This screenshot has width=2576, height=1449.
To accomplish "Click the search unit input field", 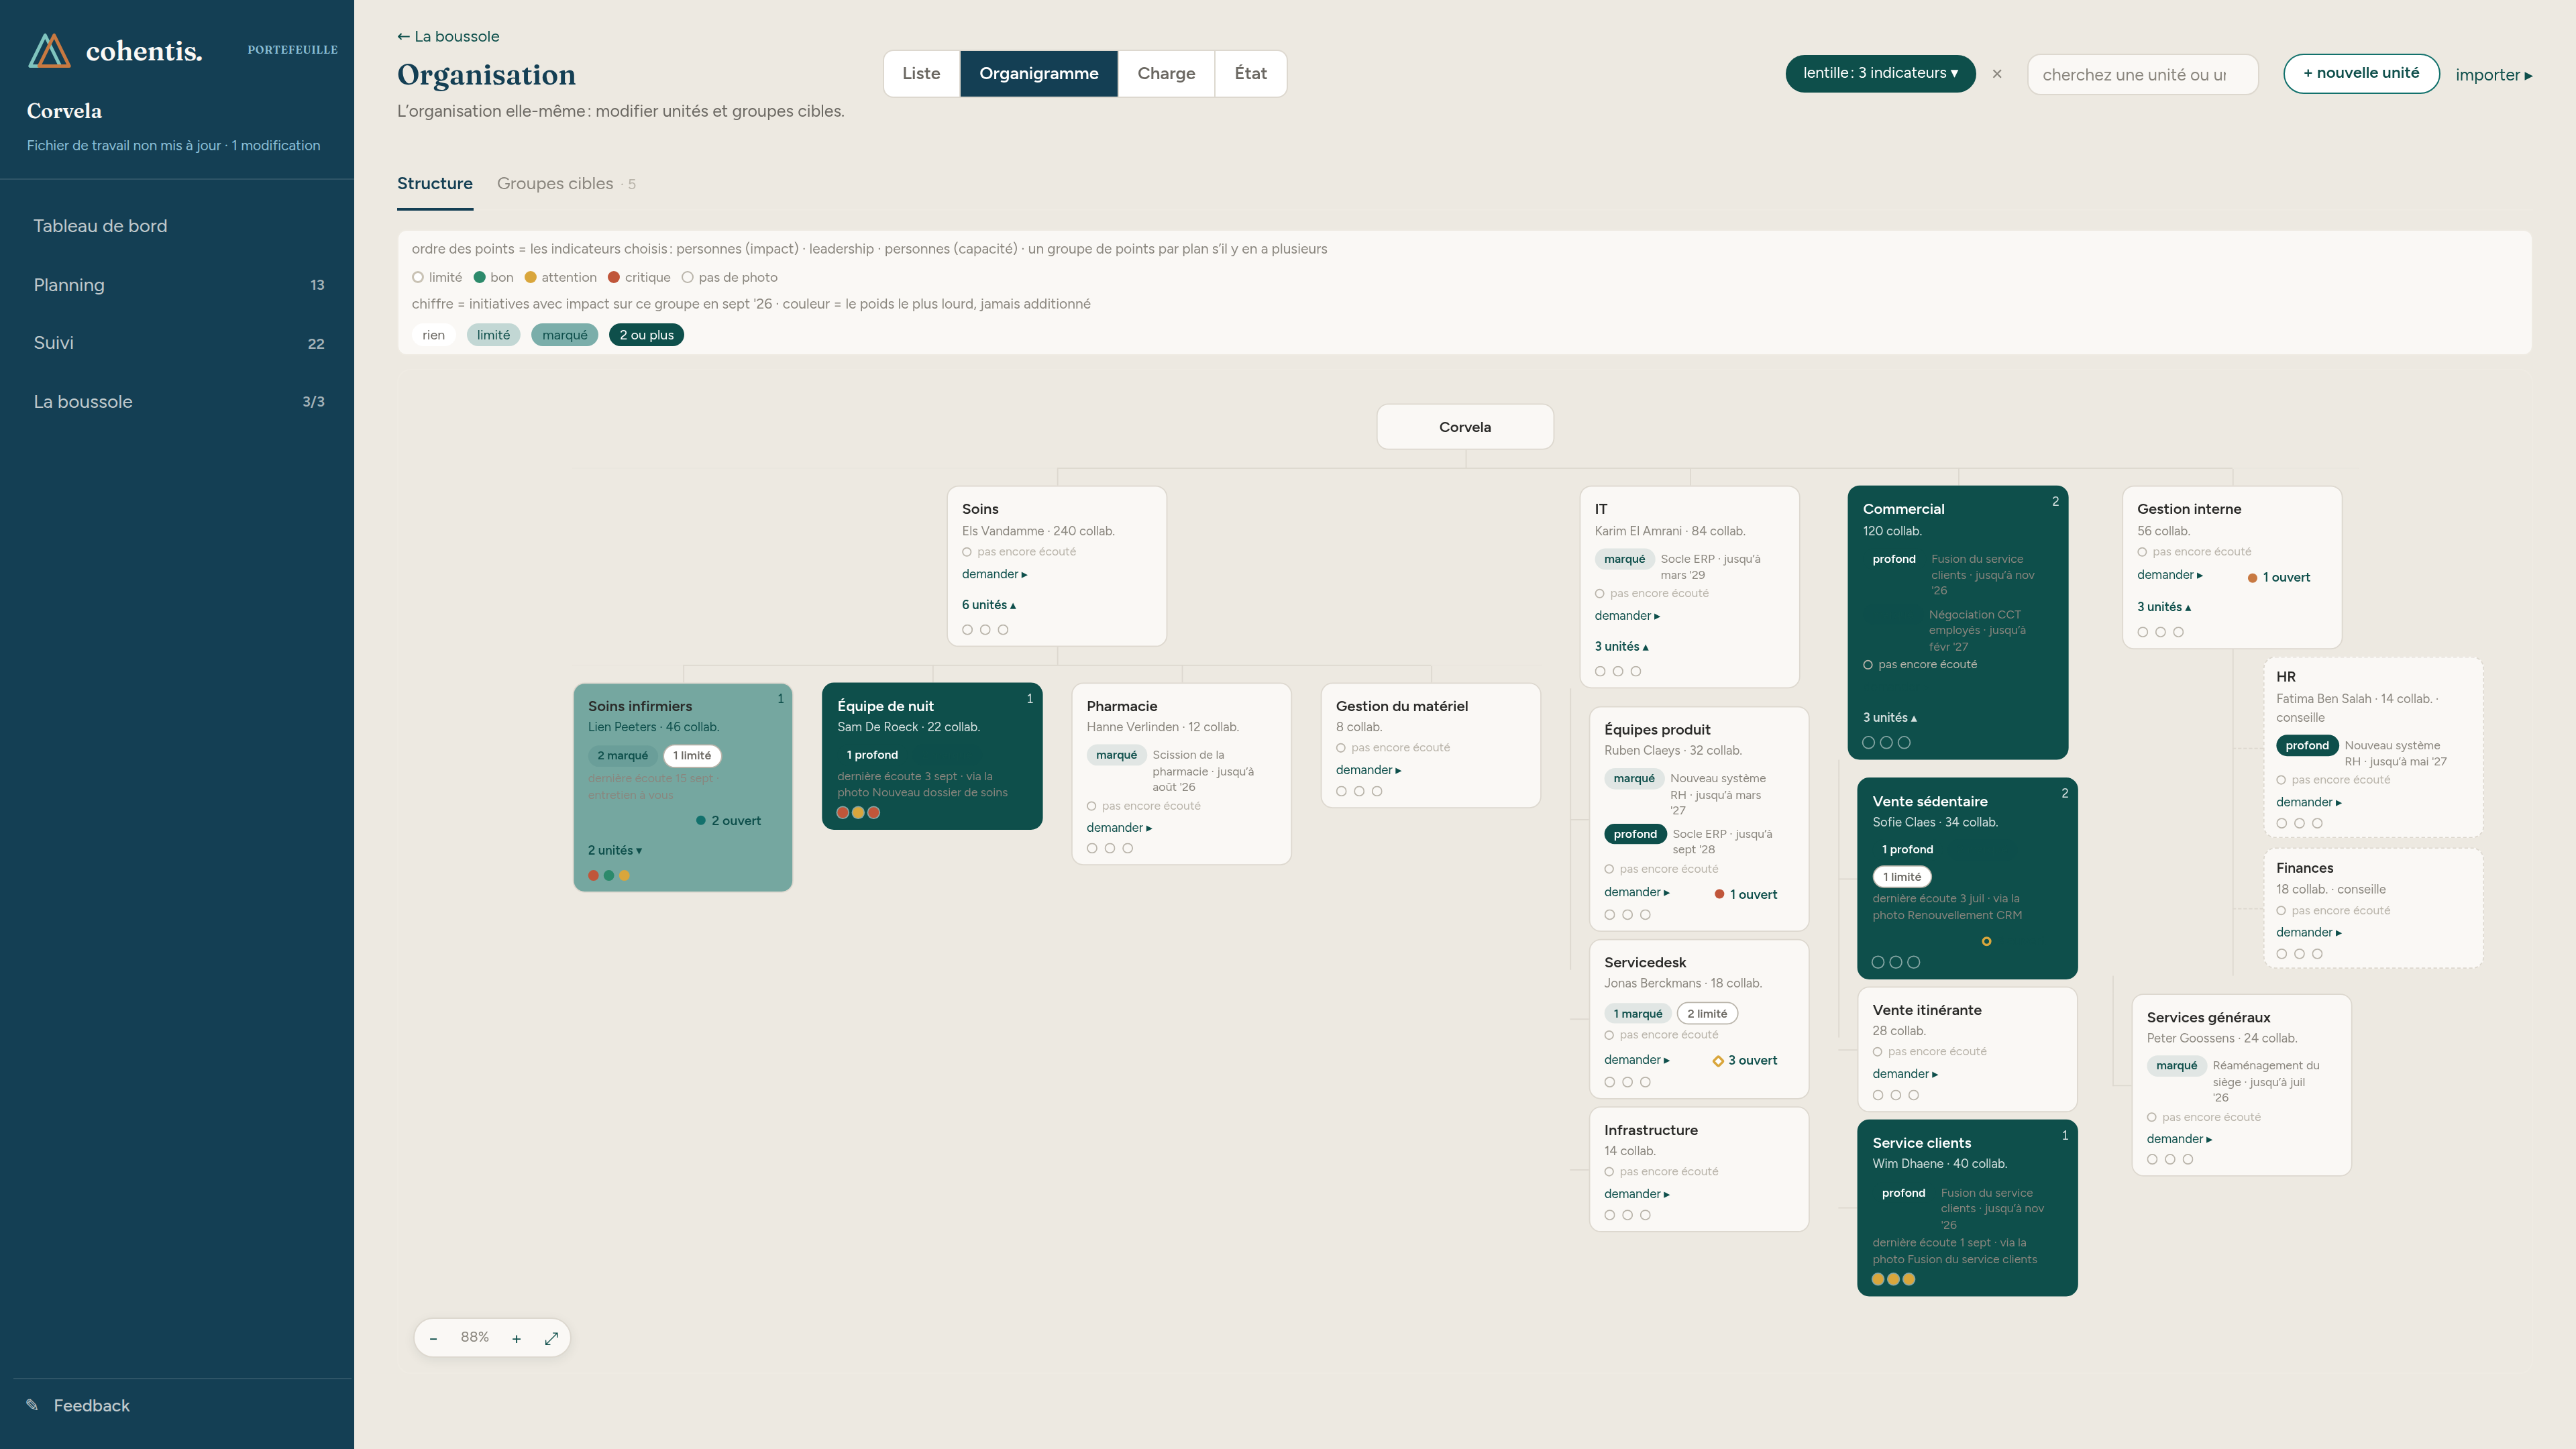I will click(x=2142, y=75).
